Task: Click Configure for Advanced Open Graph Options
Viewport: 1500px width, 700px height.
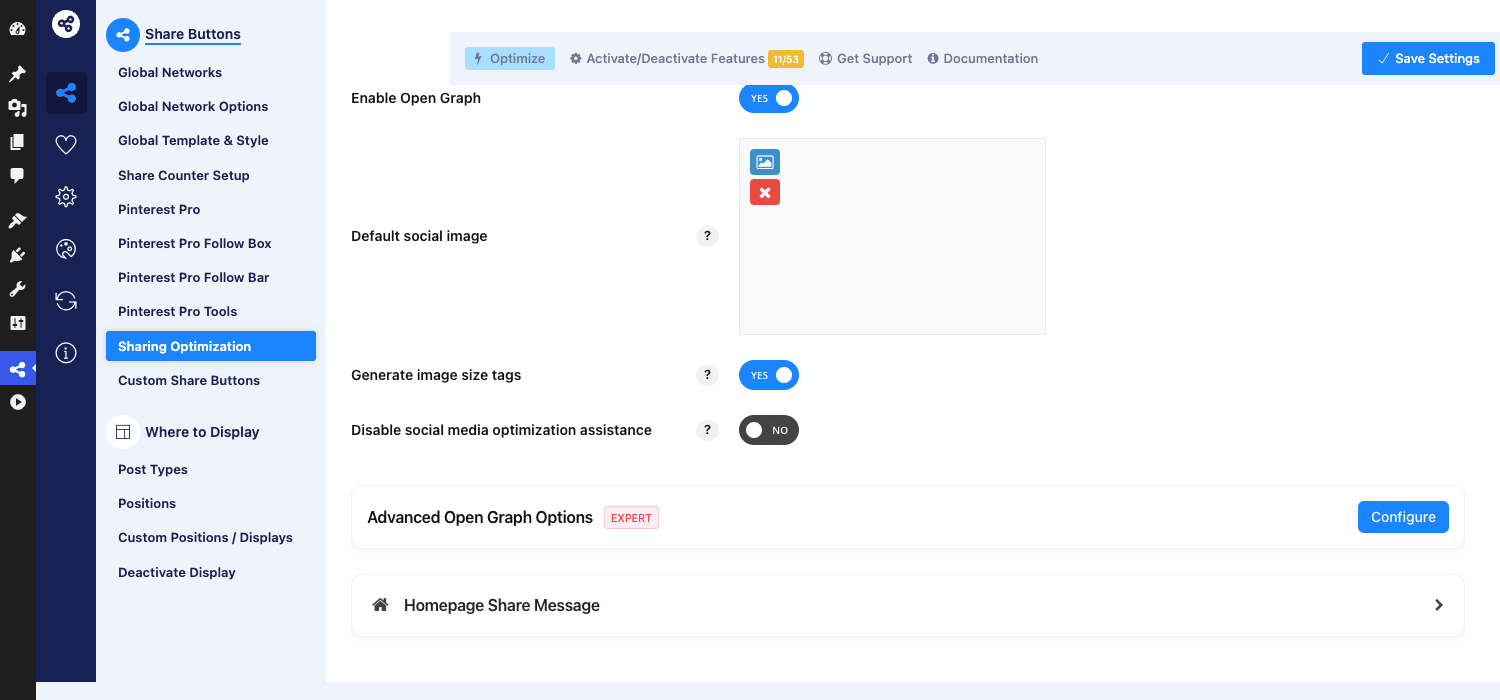Action: coord(1403,517)
